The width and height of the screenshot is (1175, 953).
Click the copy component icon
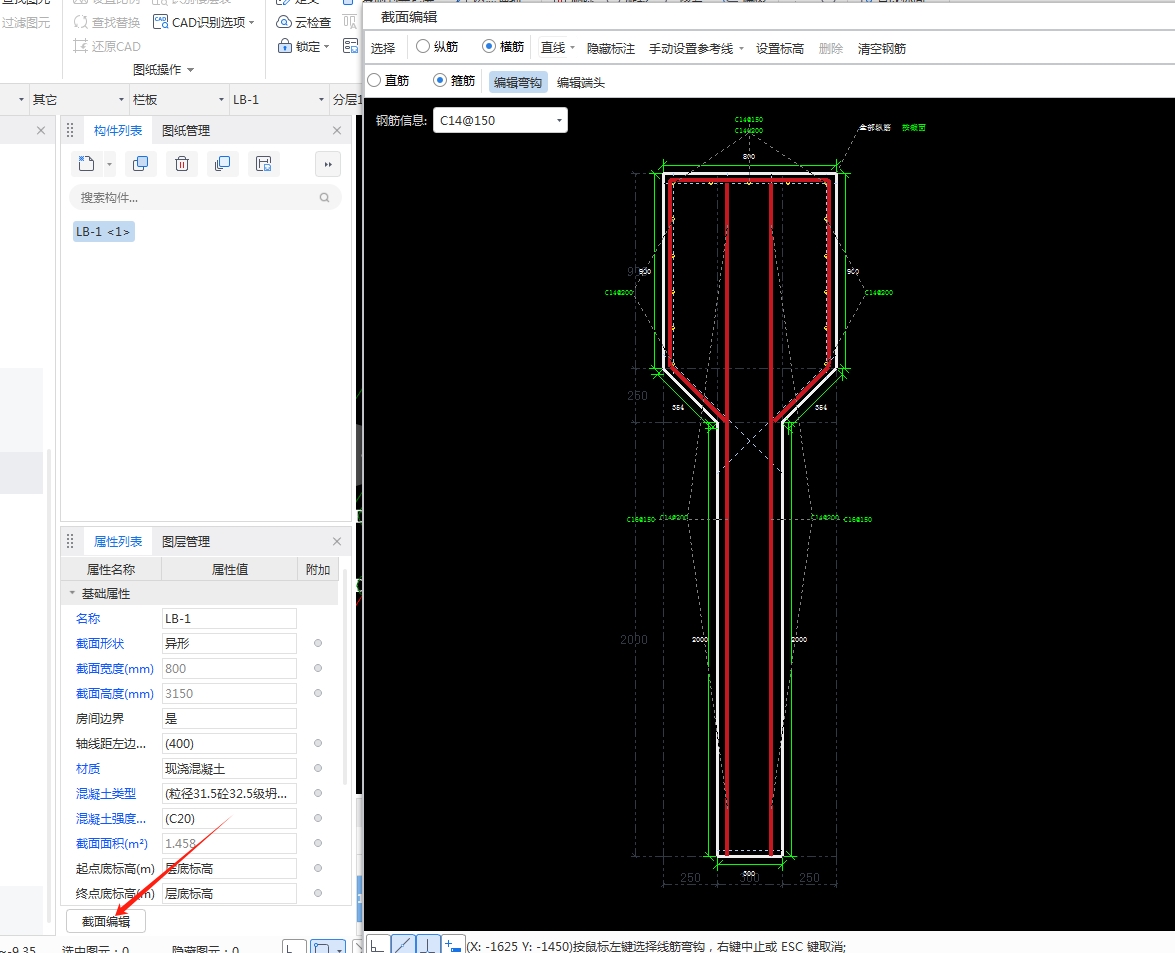[x=140, y=163]
